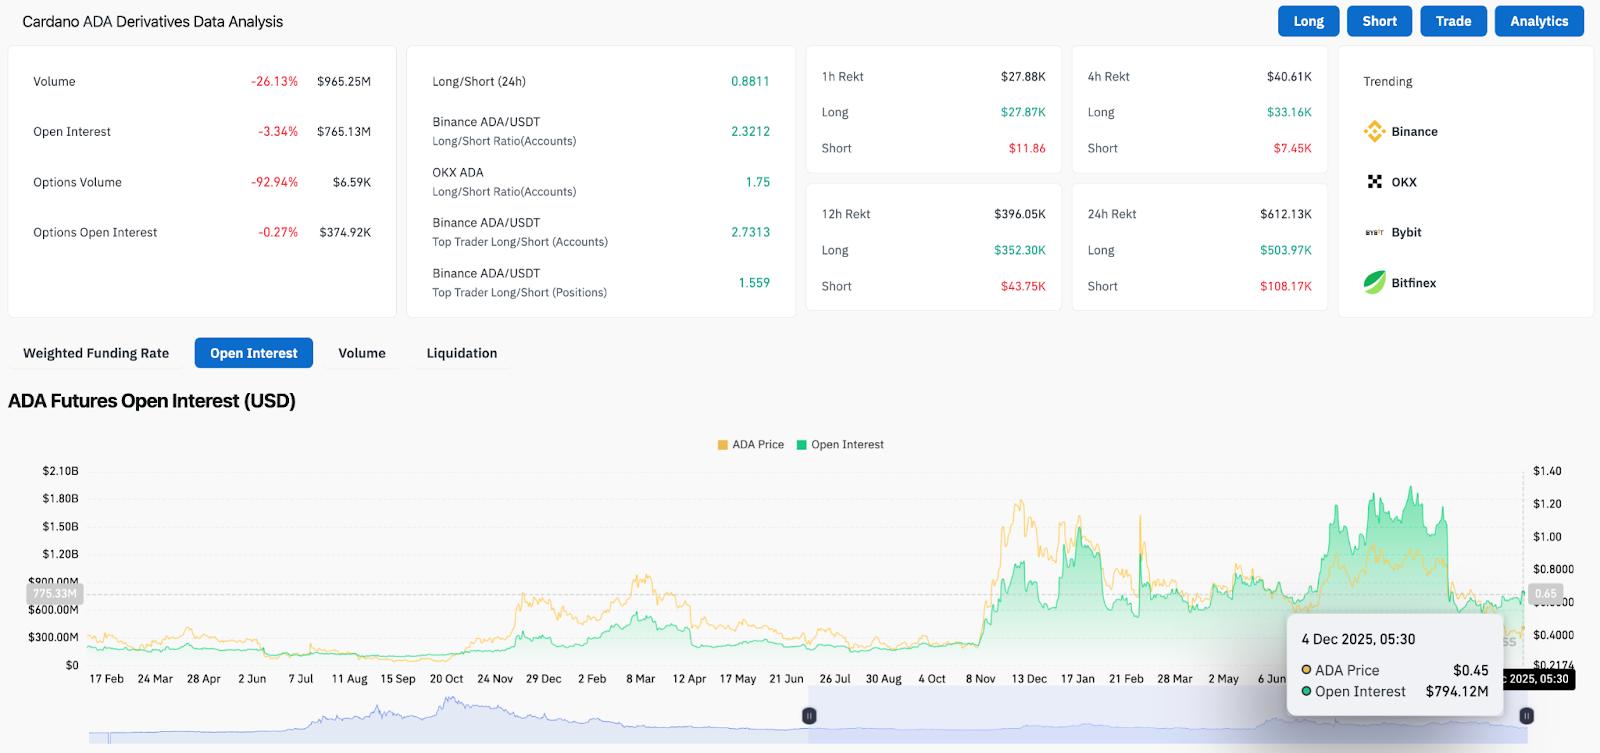
Task: Select the Open Interest tab
Action: coord(253,353)
